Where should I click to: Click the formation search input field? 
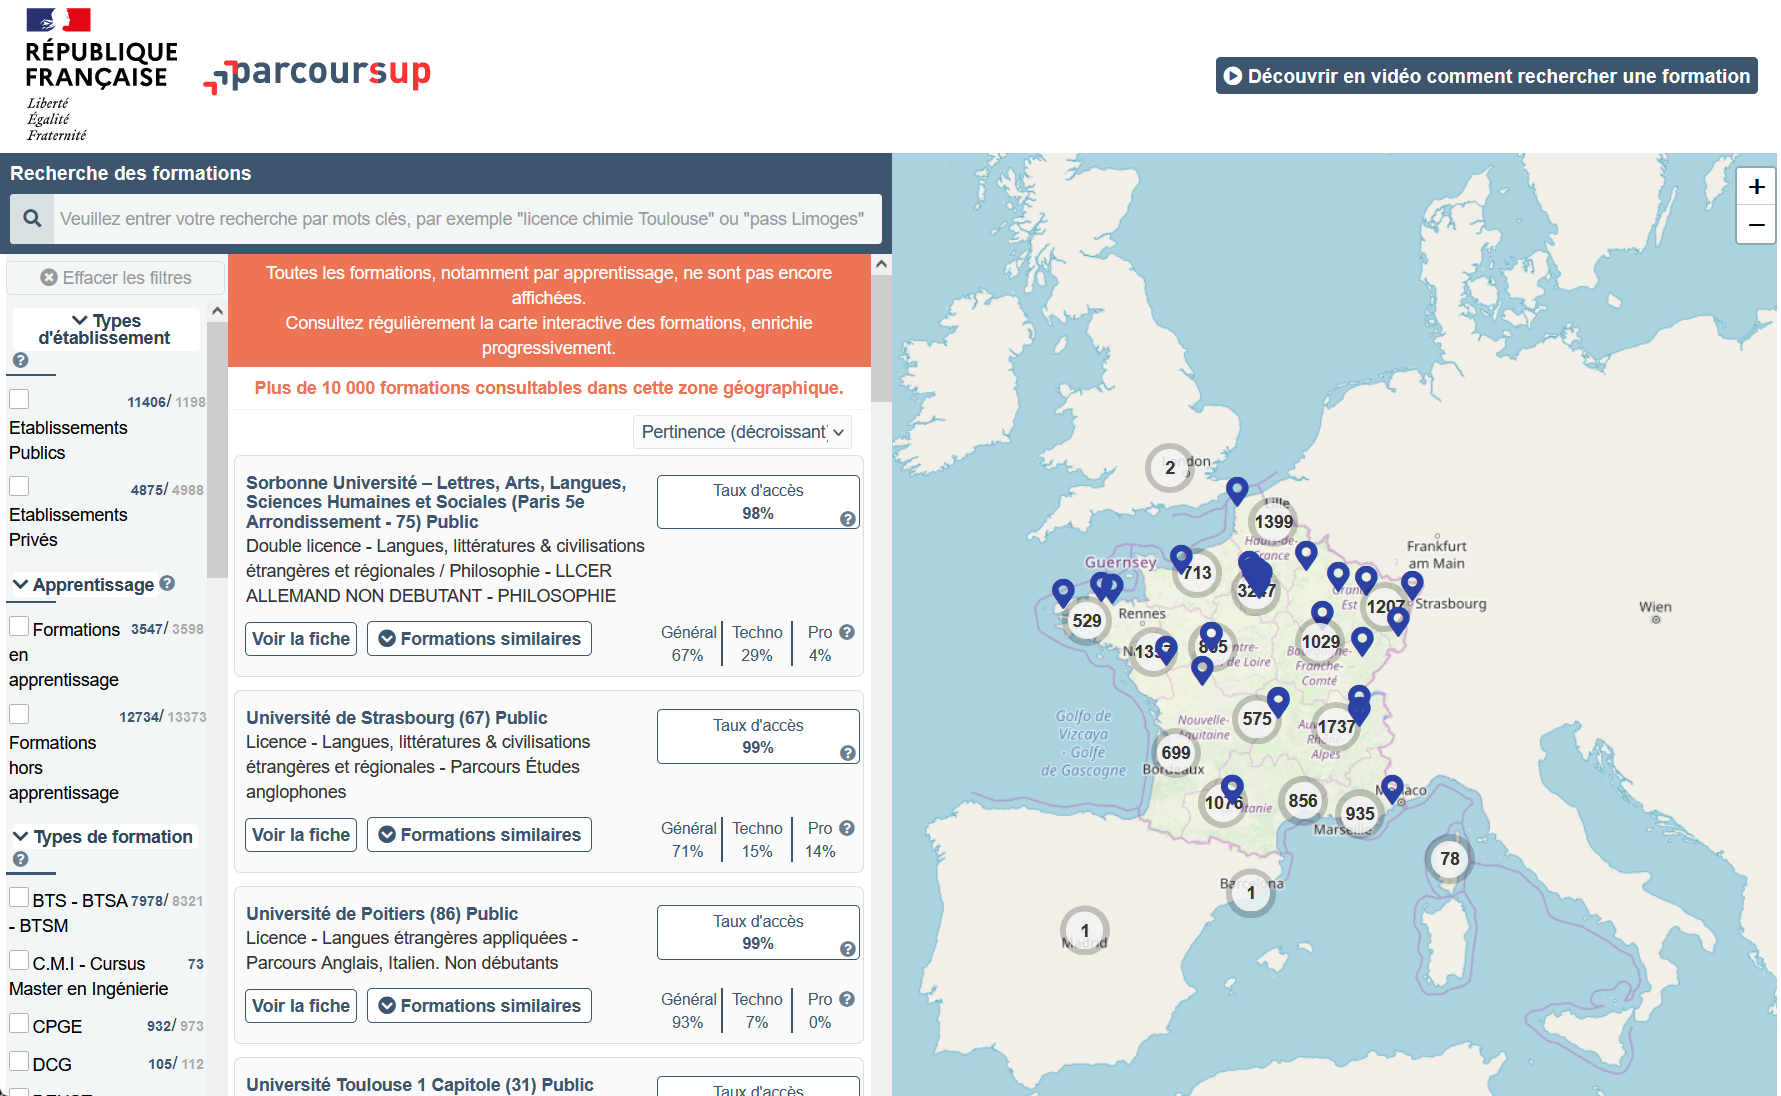click(x=468, y=219)
